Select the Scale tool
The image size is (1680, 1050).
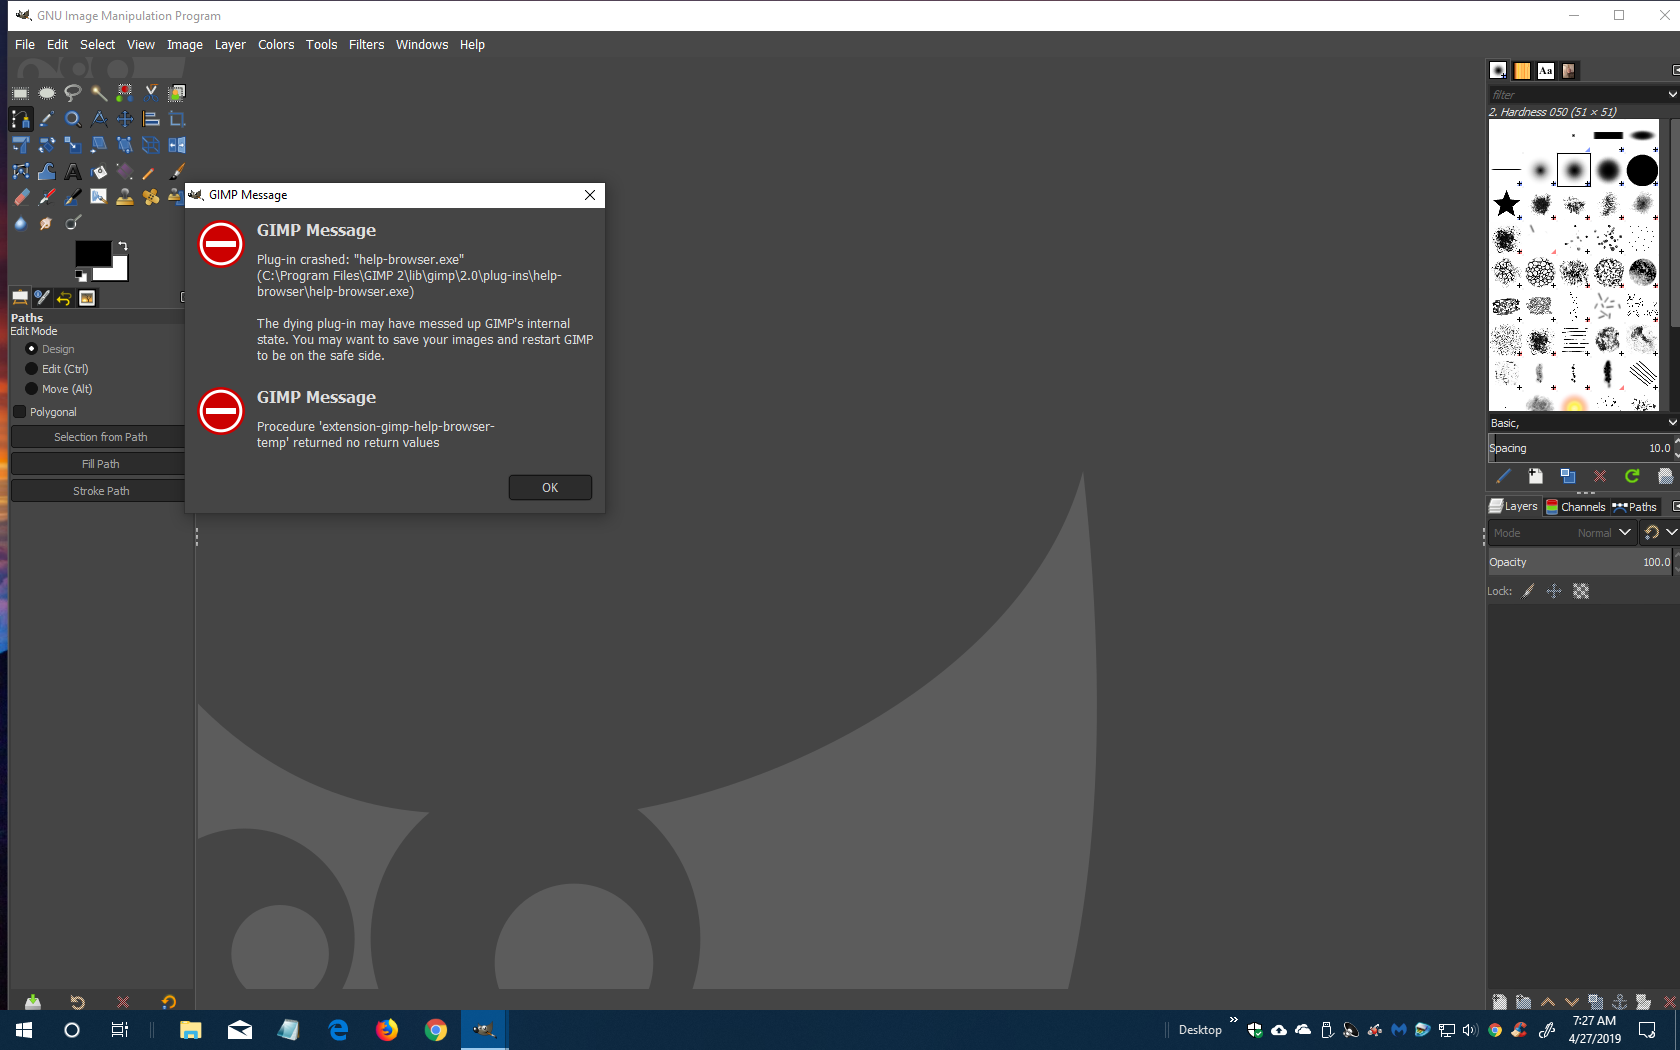coord(72,145)
